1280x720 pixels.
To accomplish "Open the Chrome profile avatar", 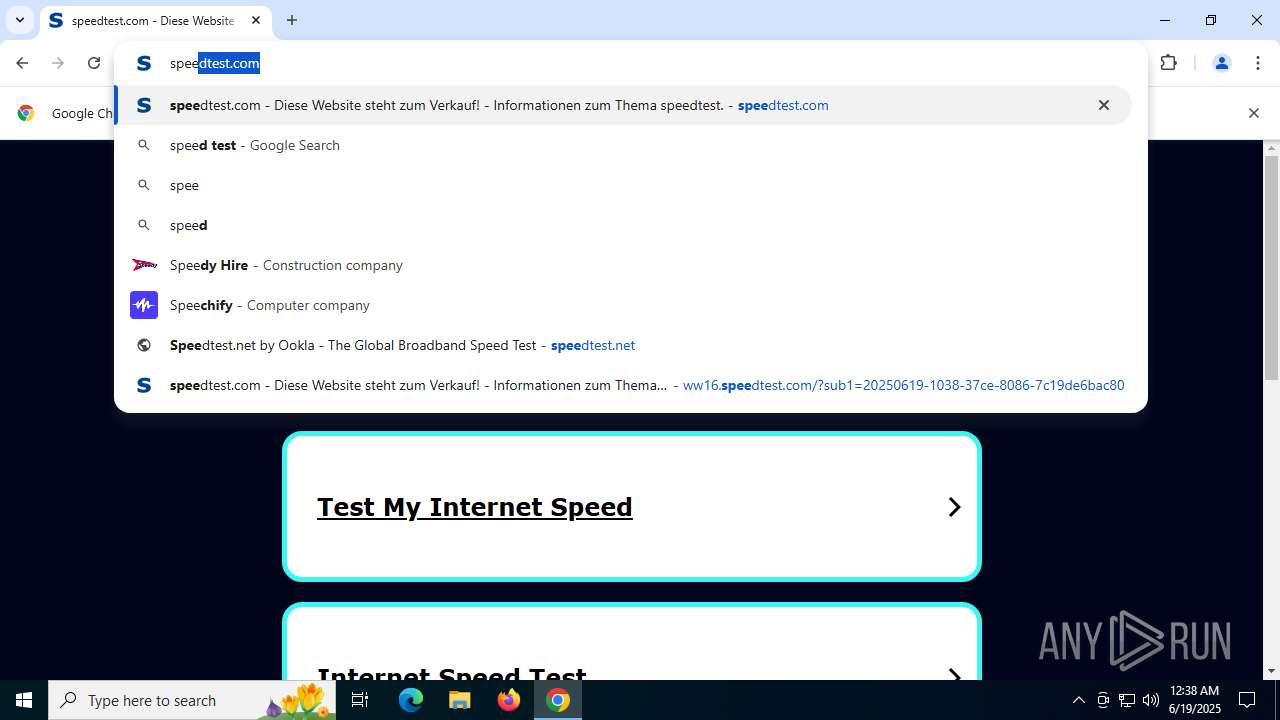I will (1221, 63).
